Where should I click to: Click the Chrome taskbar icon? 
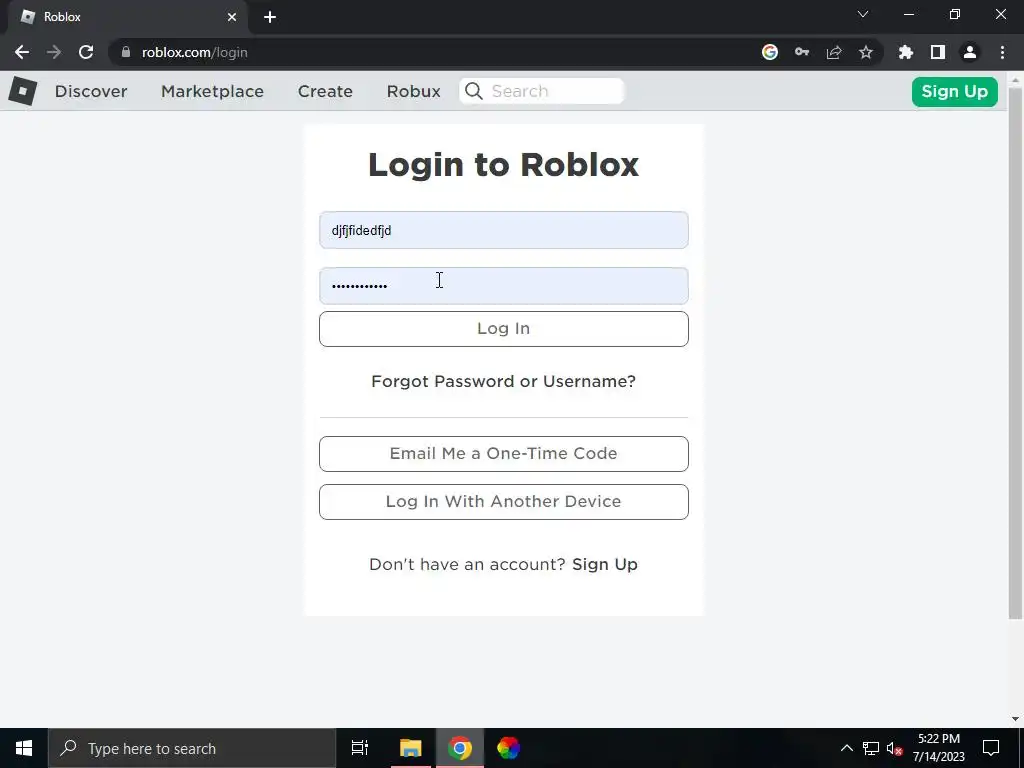460,748
